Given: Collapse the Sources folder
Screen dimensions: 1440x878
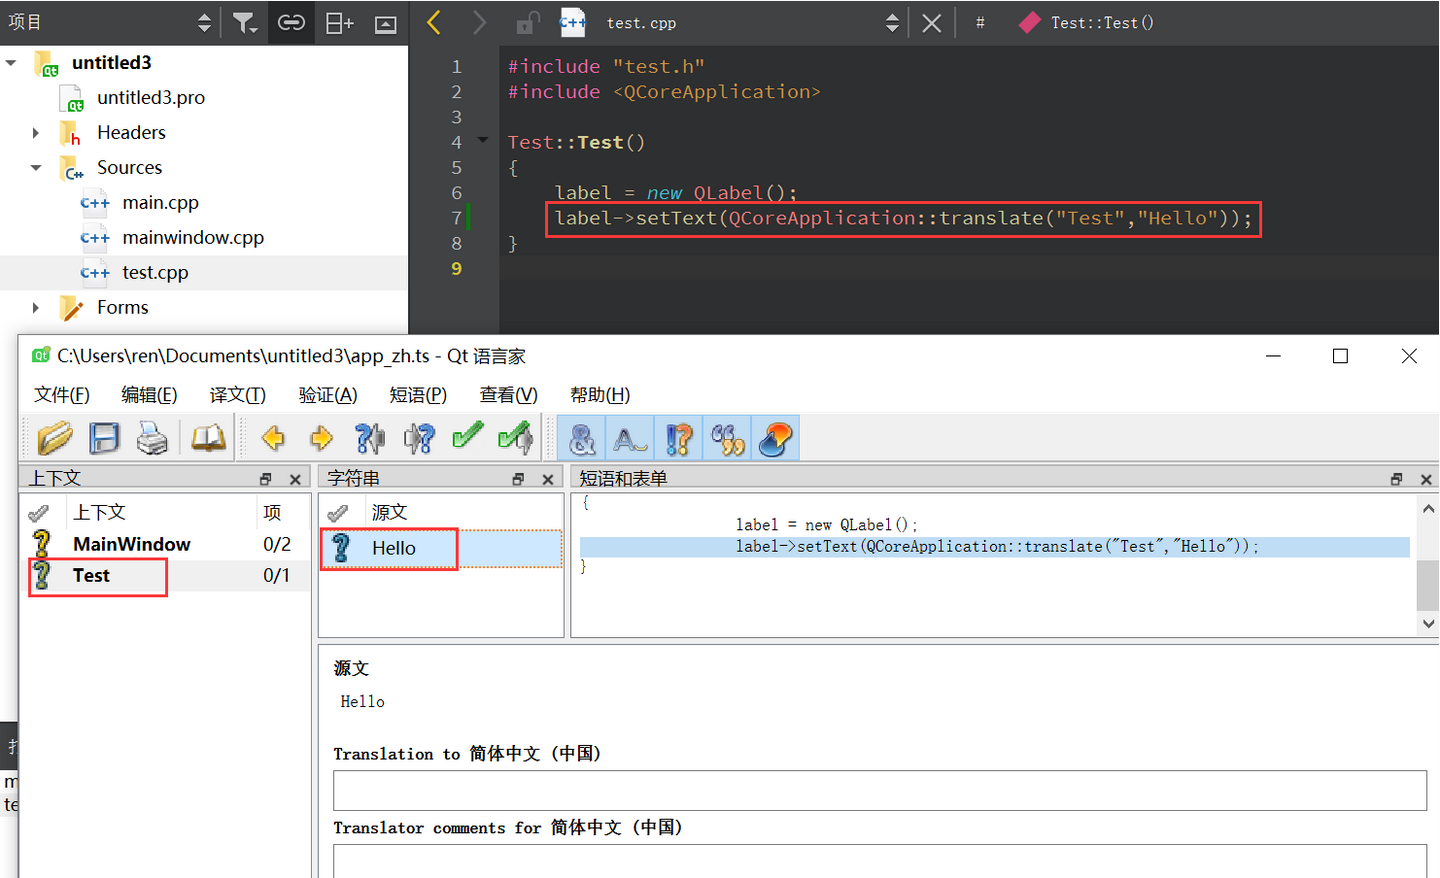Looking at the screenshot, I should [x=36, y=167].
